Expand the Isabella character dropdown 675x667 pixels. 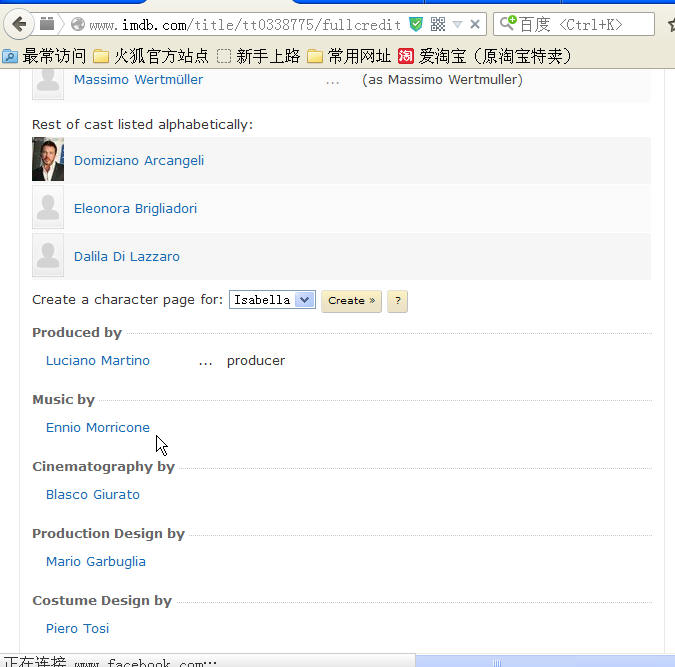272,300
